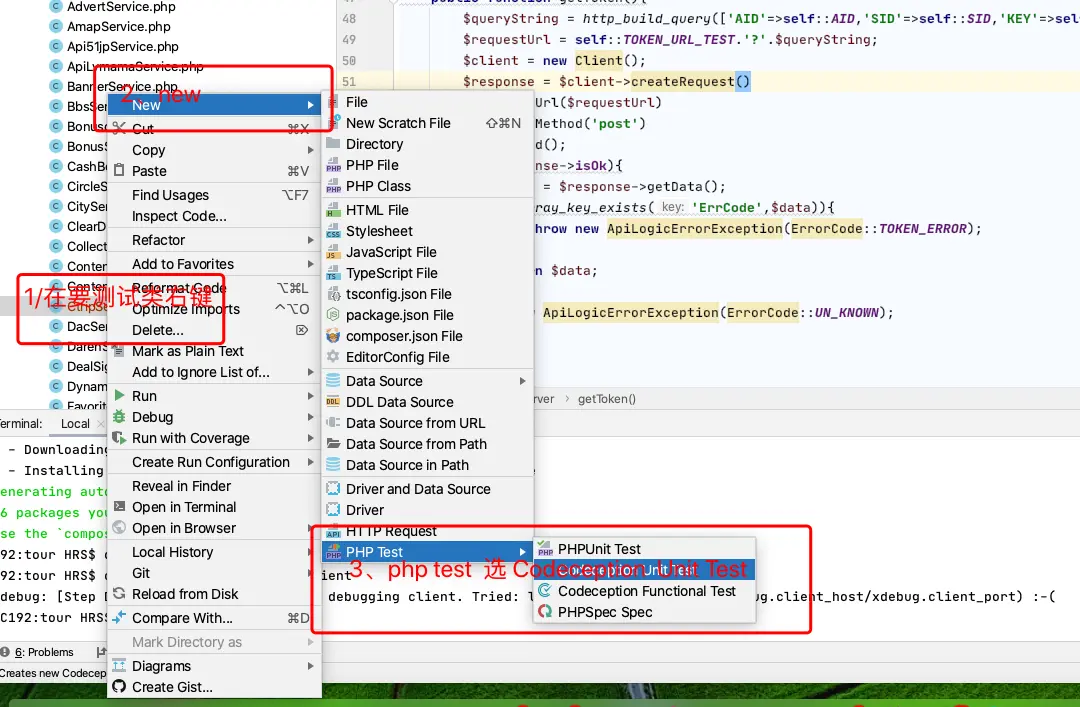1080x707 pixels.
Task: Click the Run with Coverage icon
Action: (119, 438)
